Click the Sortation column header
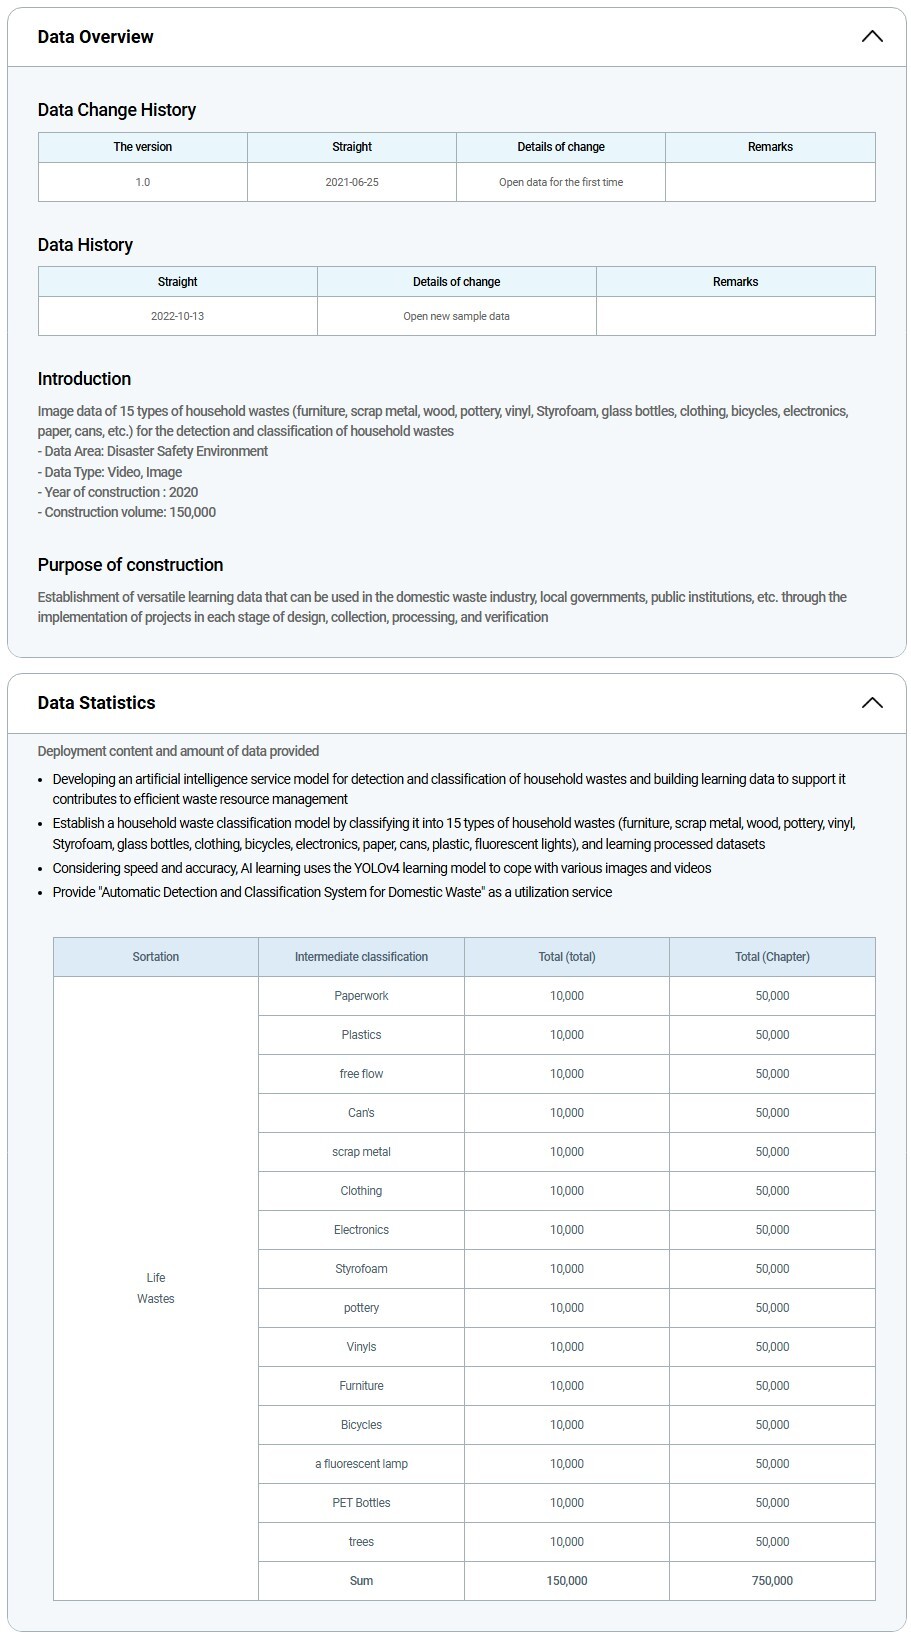Viewport: 911px width, 1641px height. tap(156, 957)
